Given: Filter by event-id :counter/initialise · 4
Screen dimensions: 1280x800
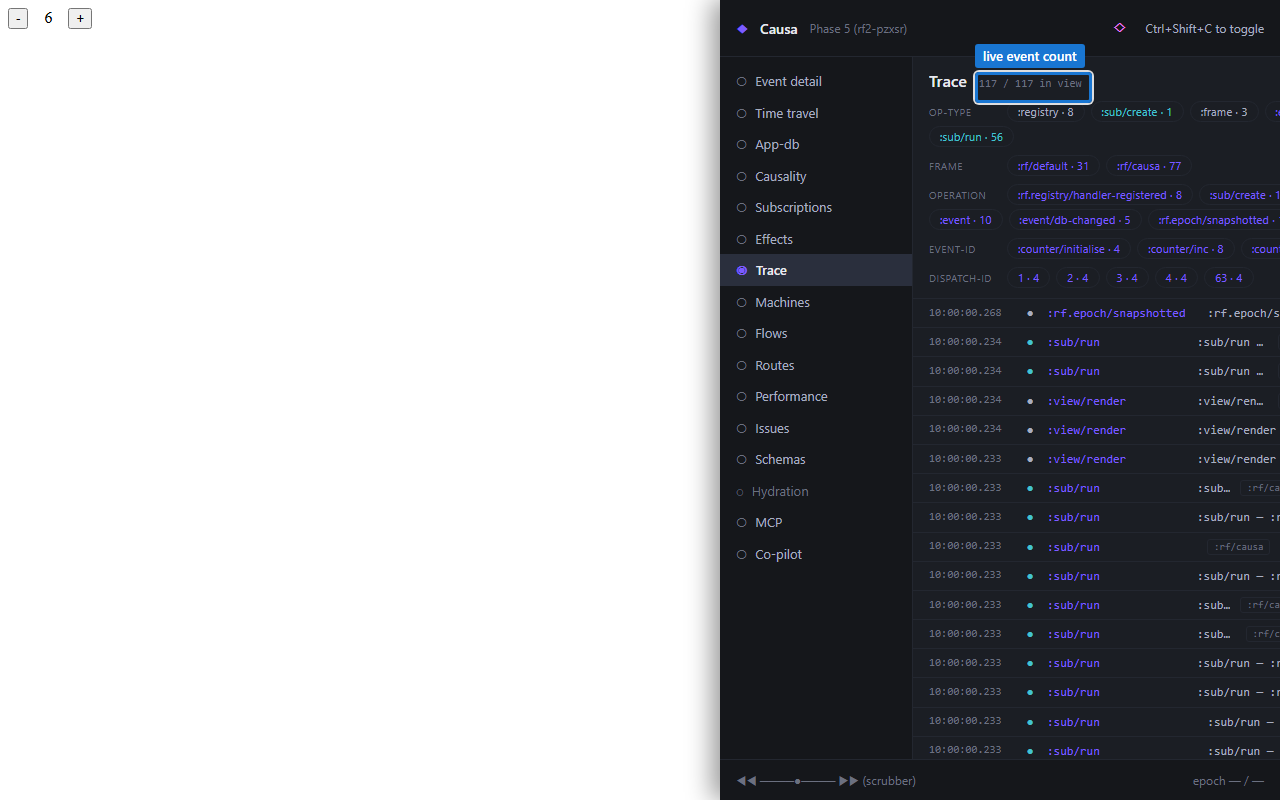Looking at the screenshot, I should pyautogui.click(x=1069, y=249).
